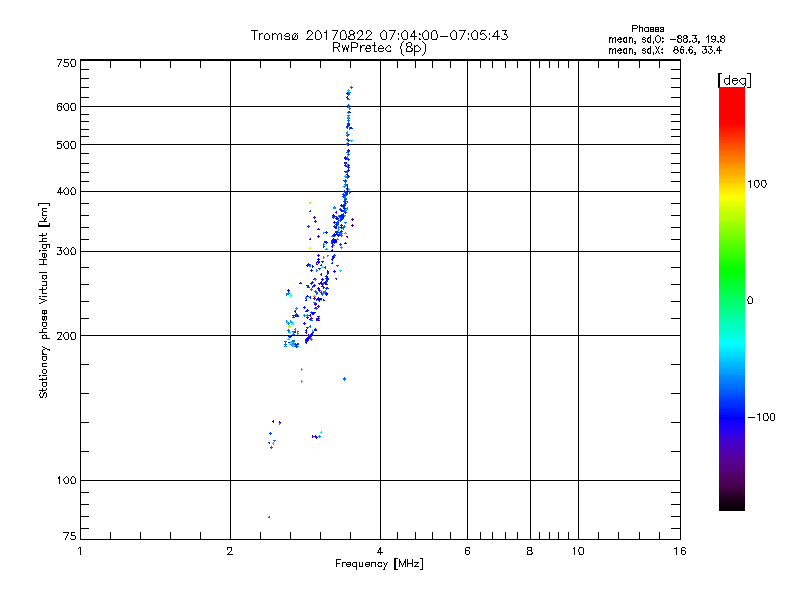The image size is (800, 600).
Task: Pick the blue region of the colorbar near -100
Action: pyautogui.click(x=732, y=416)
